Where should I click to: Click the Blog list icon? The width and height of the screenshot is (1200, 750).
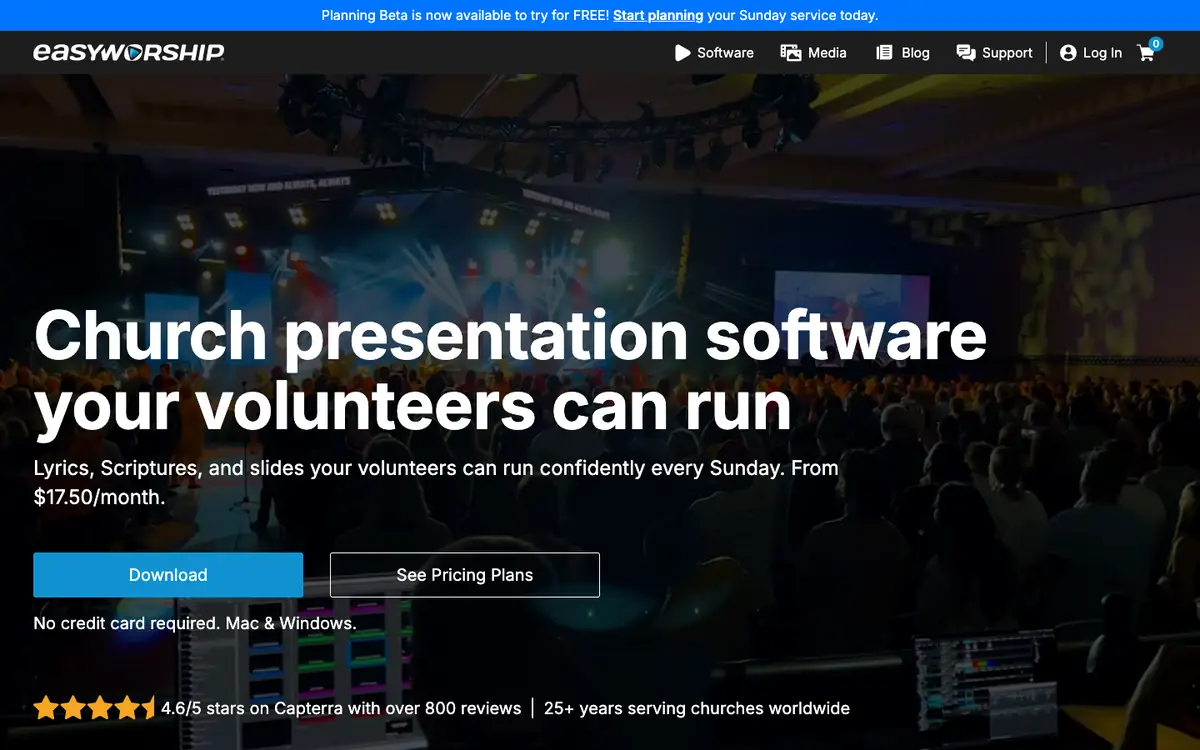884,53
